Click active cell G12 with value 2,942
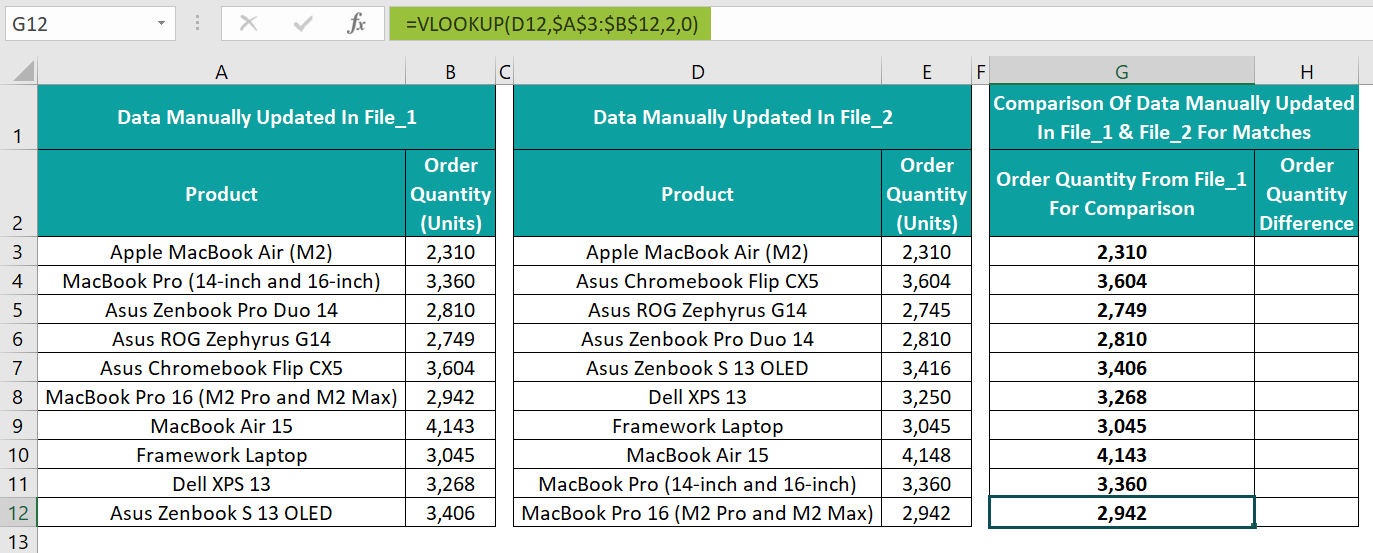 [x=1122, y=513]
